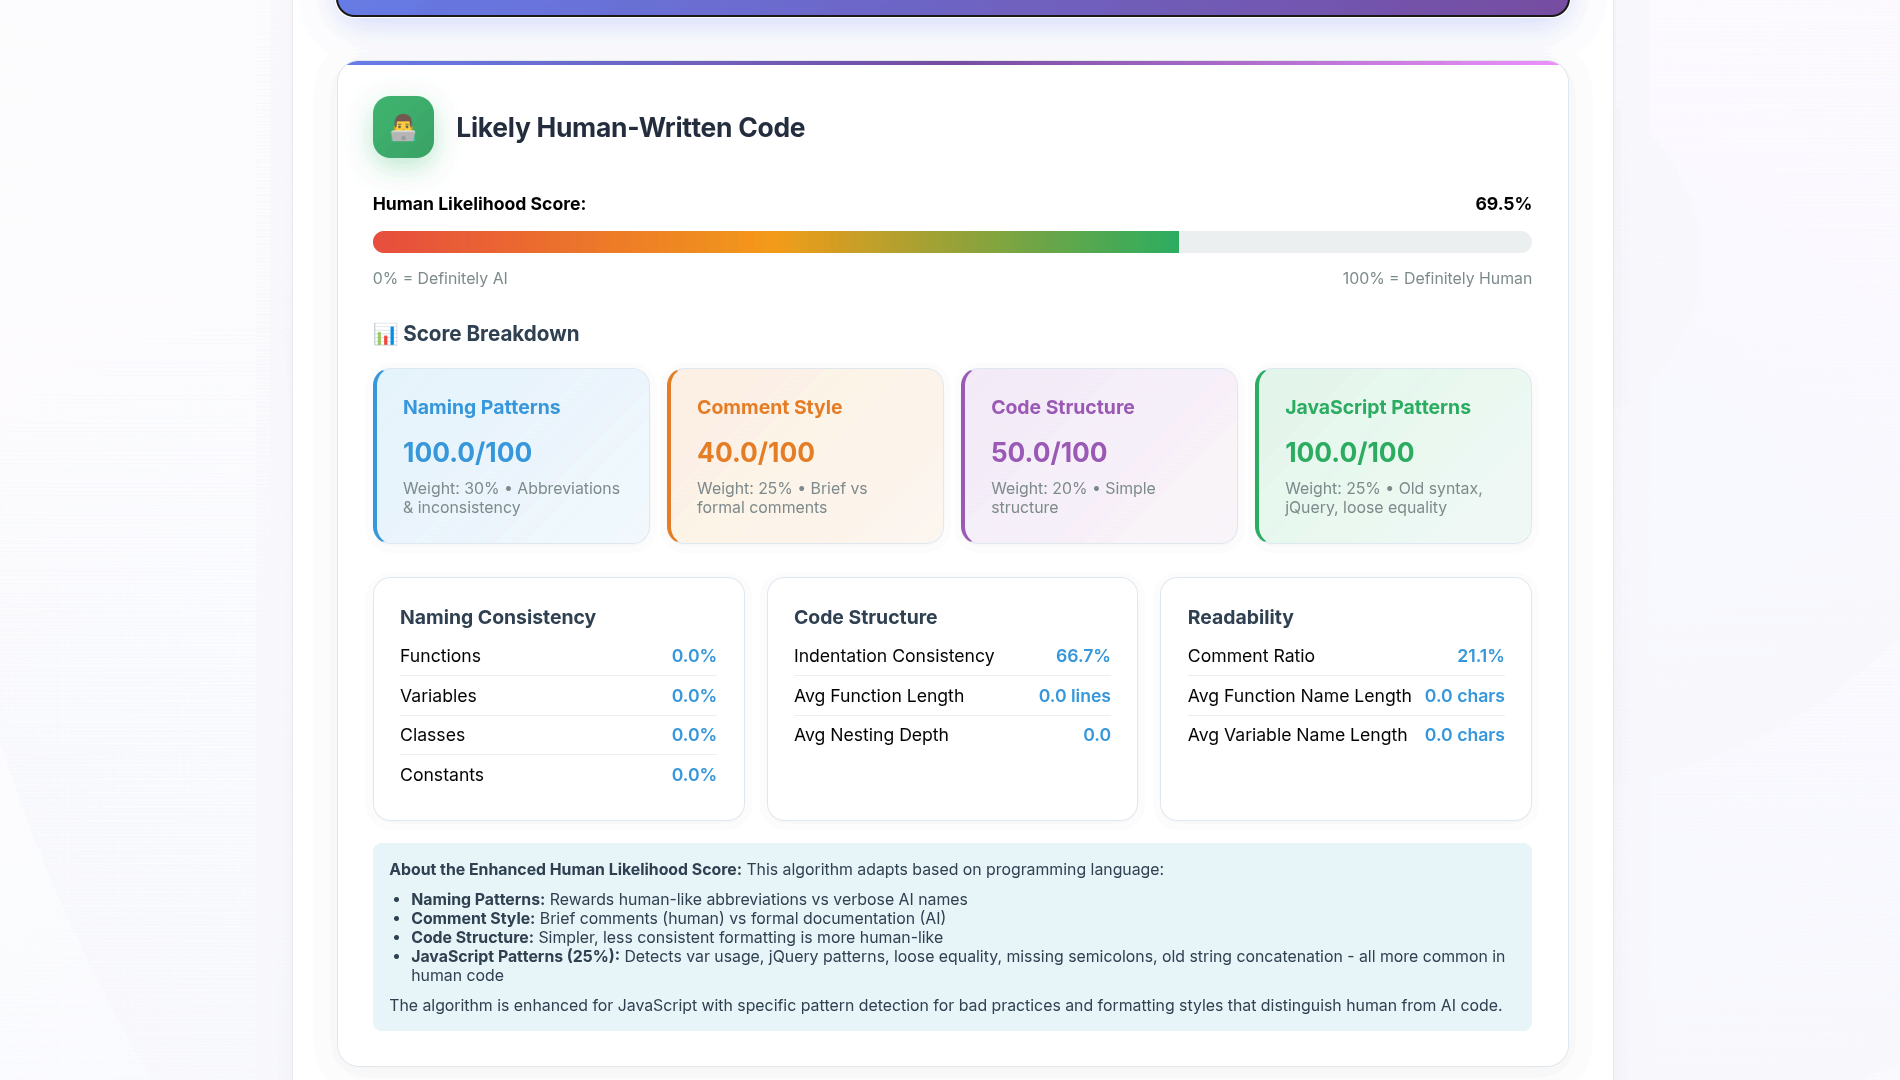This screenshot has height=1080, width=1900.
Task: Select the Naming Patterns score card
Action: pos(511,456)
